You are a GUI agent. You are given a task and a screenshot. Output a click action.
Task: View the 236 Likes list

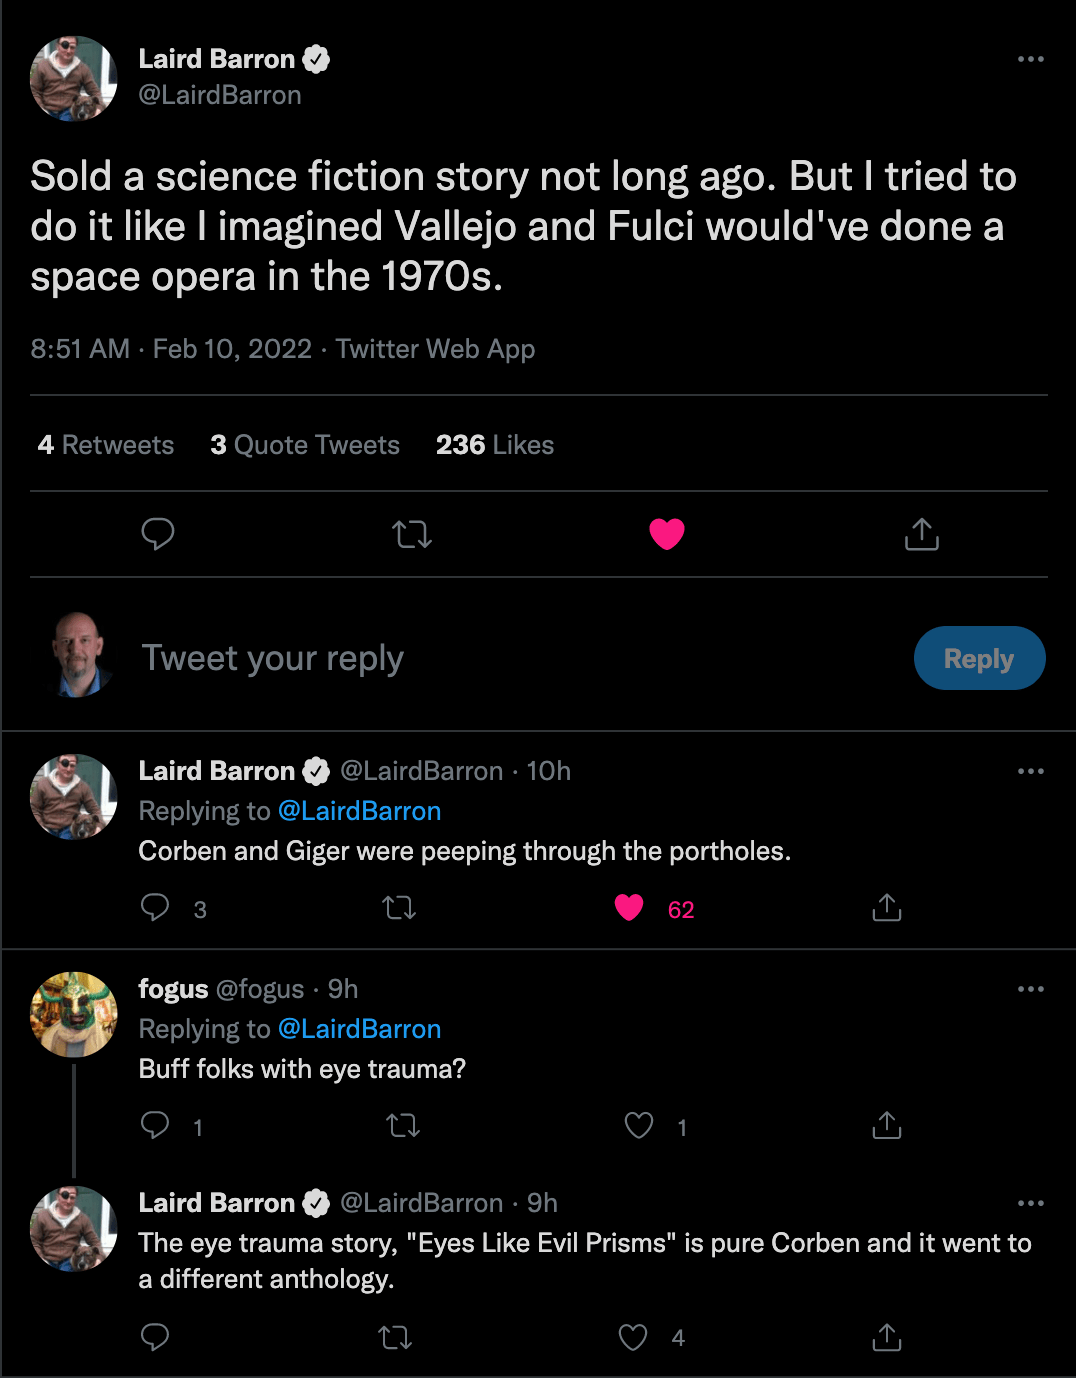[x=494, y=444]
